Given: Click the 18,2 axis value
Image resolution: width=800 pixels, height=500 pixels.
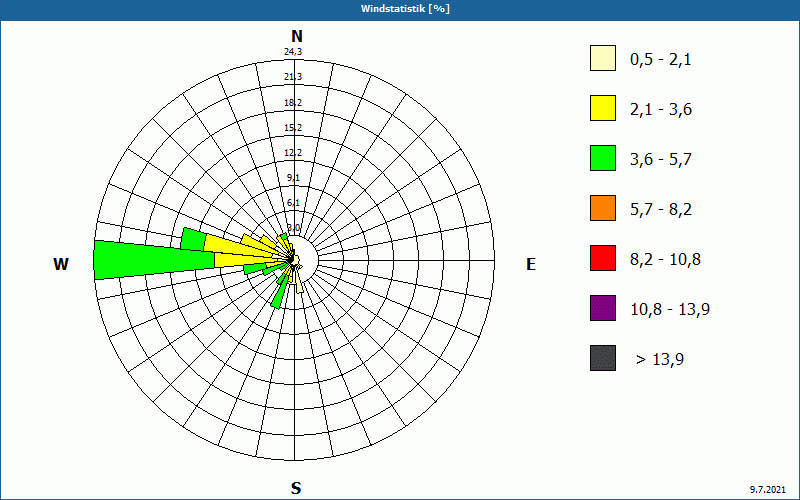Looking at the screenshot, I should point(293,103).
